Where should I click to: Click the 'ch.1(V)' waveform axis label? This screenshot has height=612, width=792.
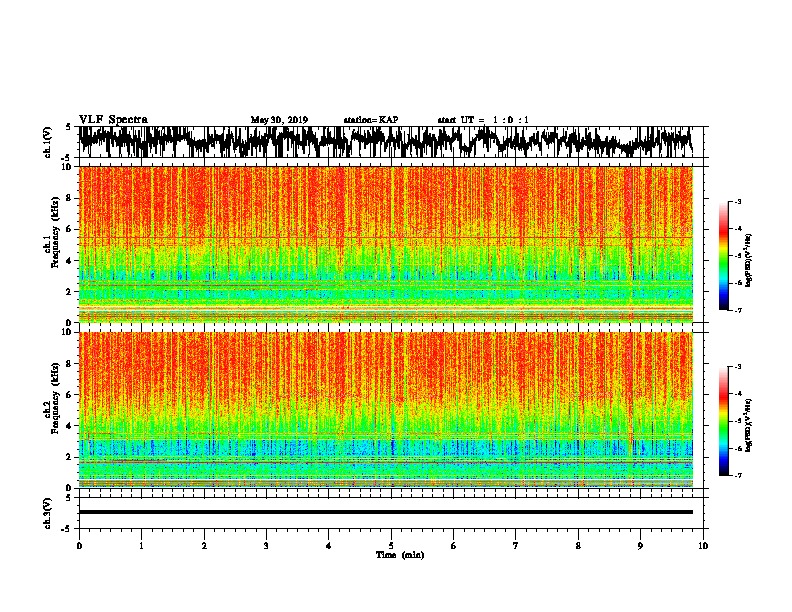(x=48, y=142)
